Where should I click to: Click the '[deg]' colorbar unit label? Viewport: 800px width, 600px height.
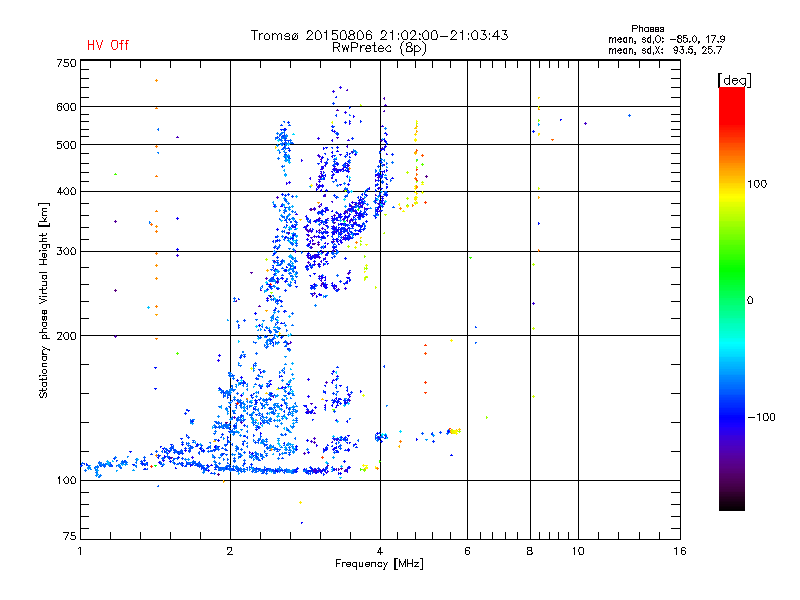(x=734, y=80)
